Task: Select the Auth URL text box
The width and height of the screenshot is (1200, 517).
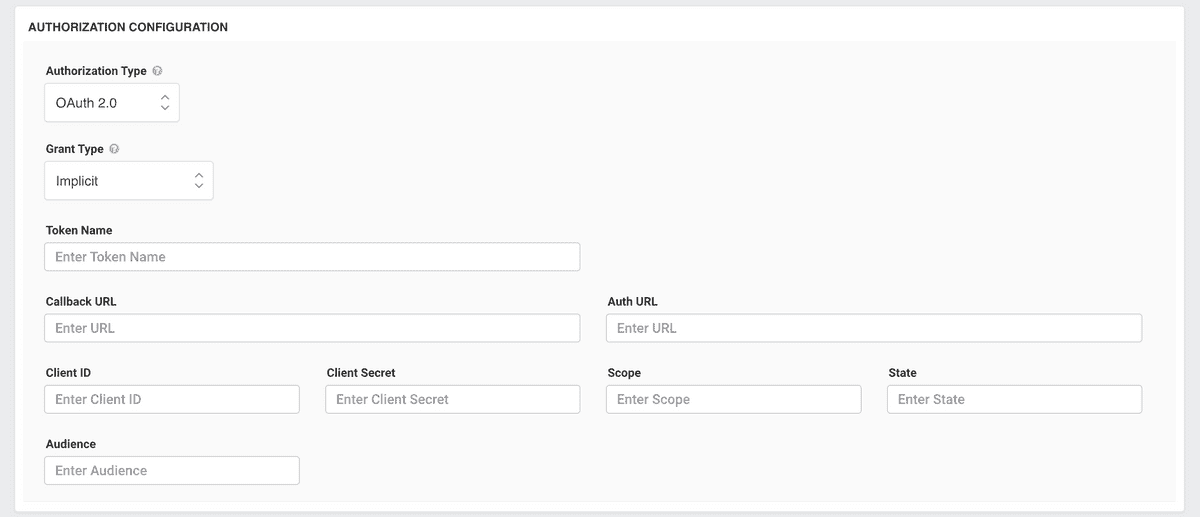Action: point(873,328)
